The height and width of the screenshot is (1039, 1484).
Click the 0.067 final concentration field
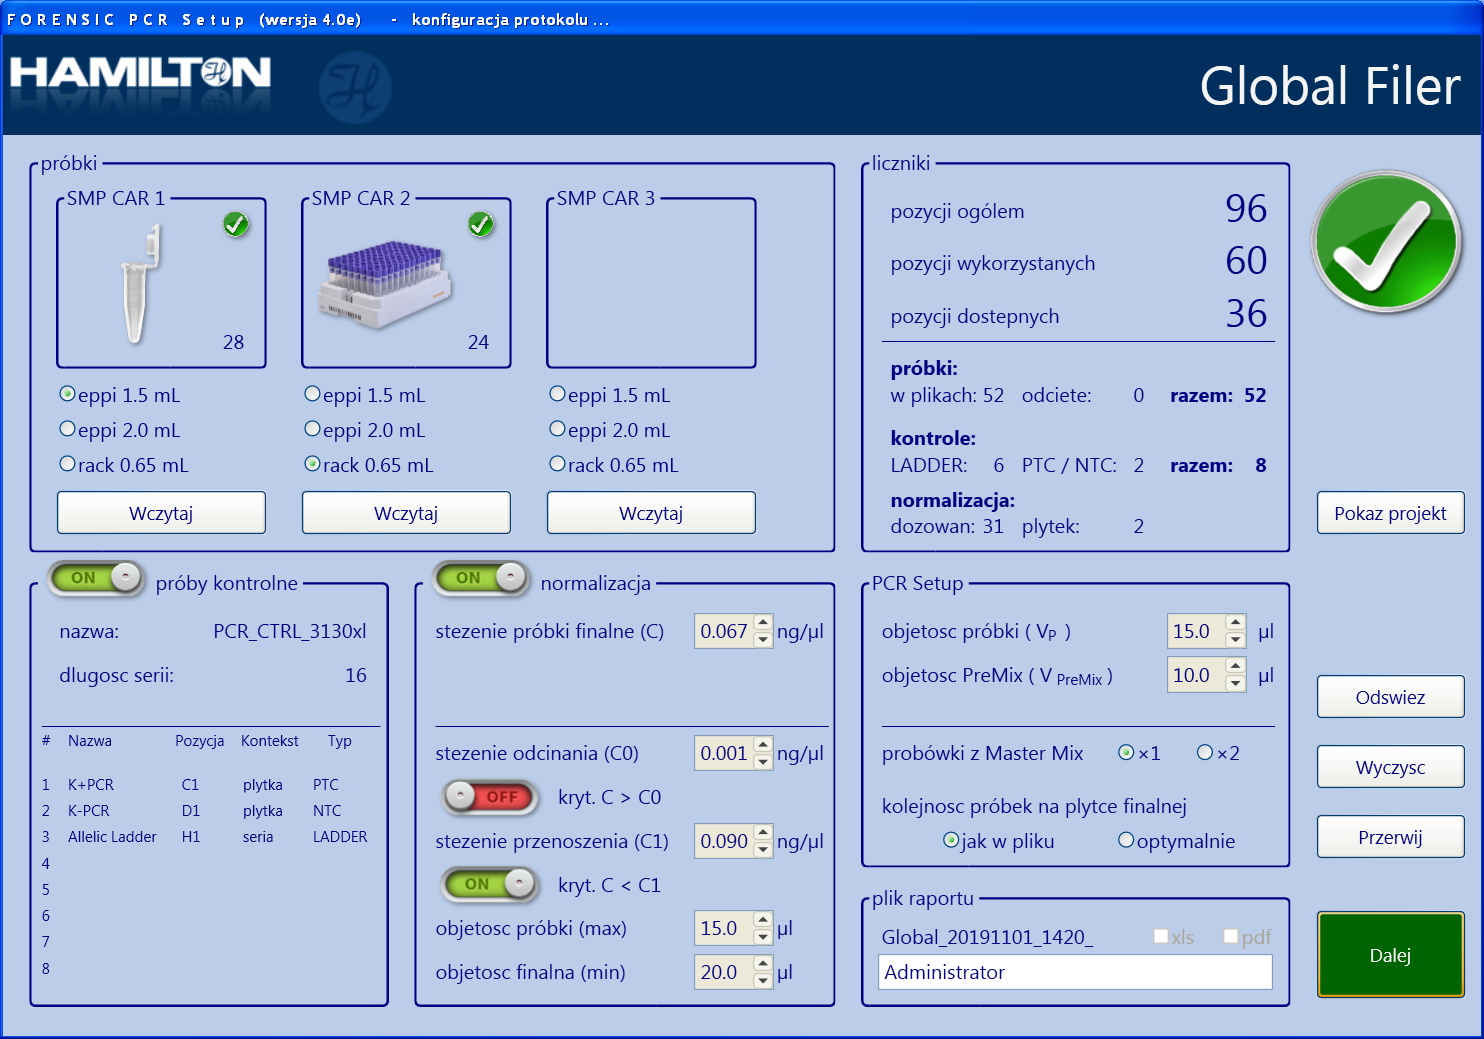pyautogui.click(x=724, y=631)
